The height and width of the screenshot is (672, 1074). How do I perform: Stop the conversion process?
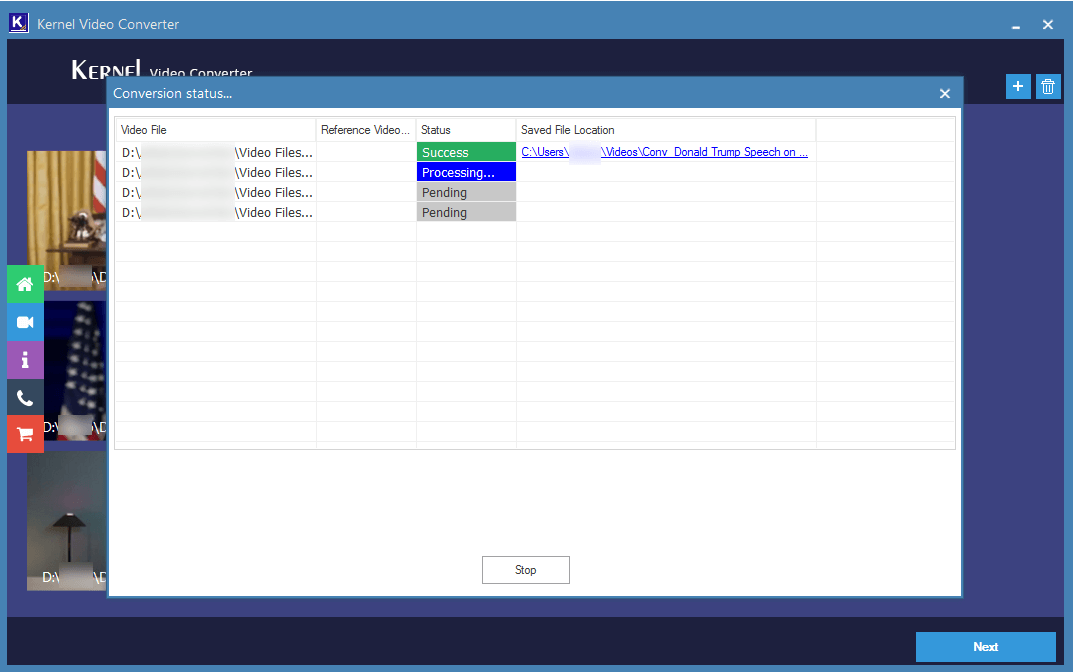click(x=525, y=570)
